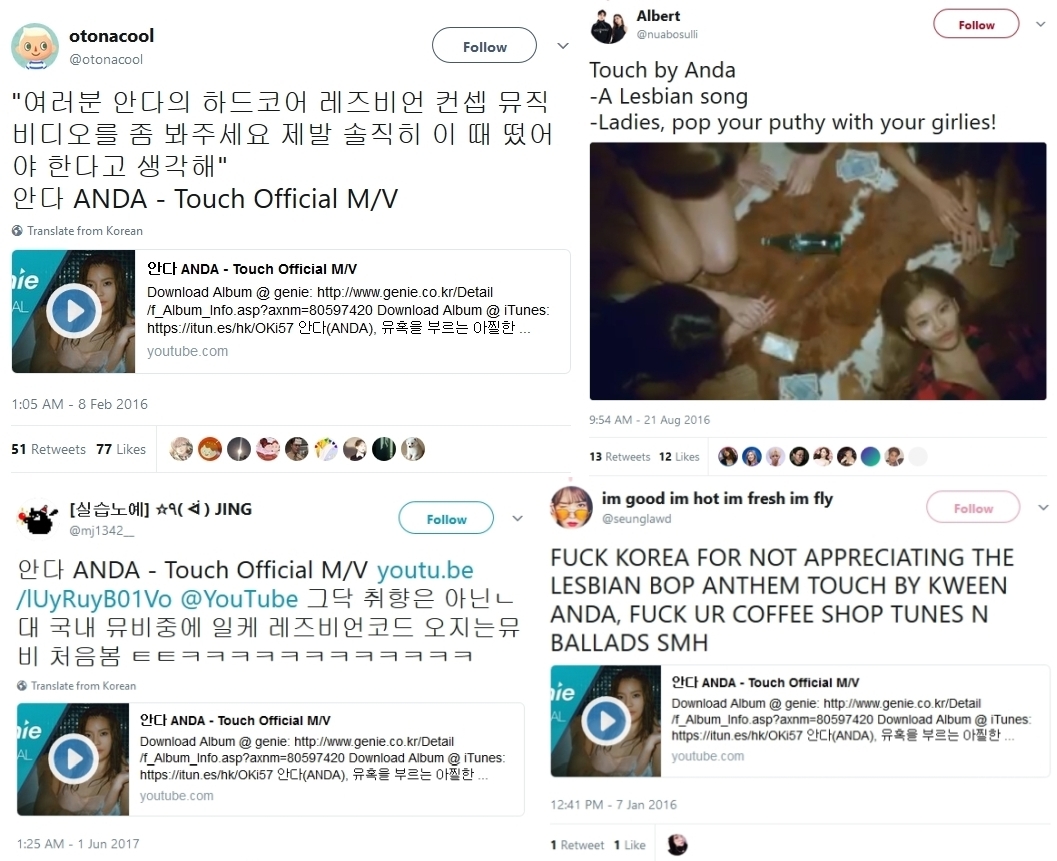This screenshot has width=1057, height=861.
Task: View the 77 Likes list
Action: [121, 449]
